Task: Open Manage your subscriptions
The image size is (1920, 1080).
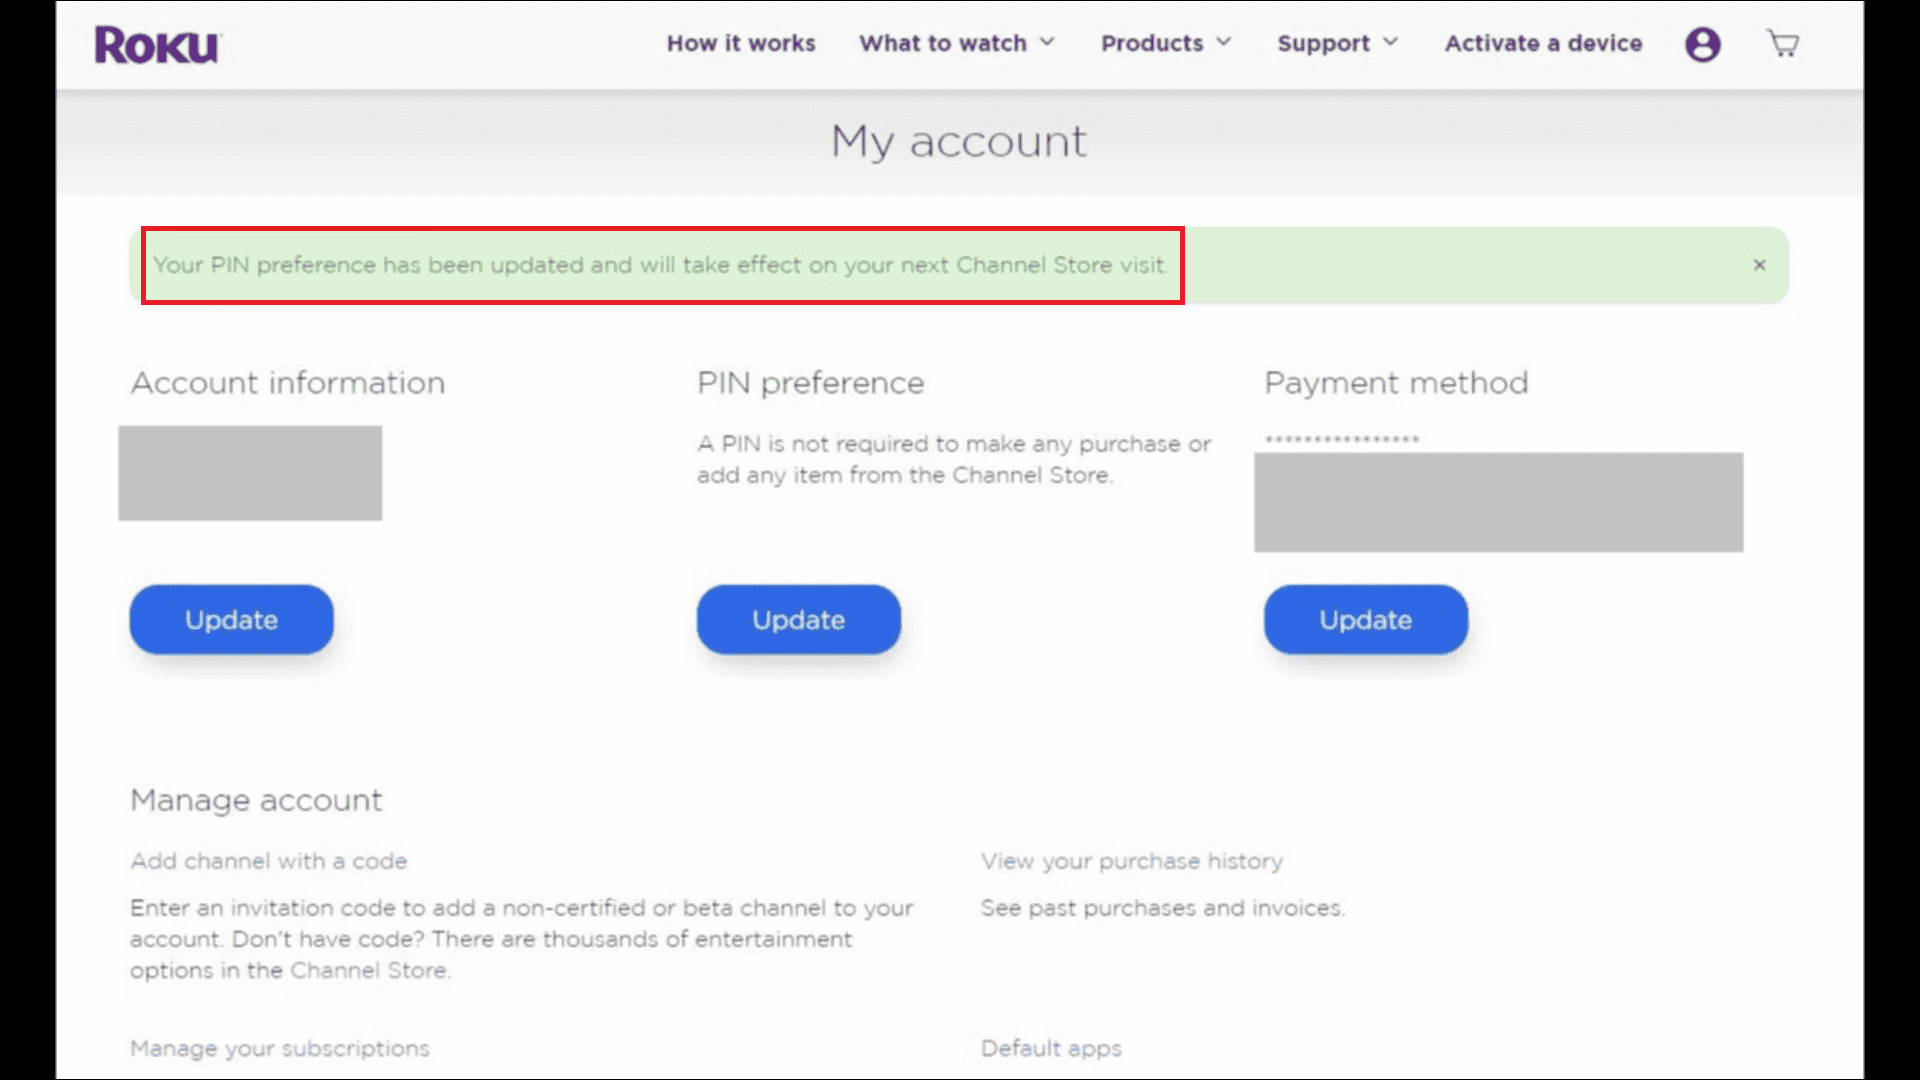Action: [x=279, y=1048]
